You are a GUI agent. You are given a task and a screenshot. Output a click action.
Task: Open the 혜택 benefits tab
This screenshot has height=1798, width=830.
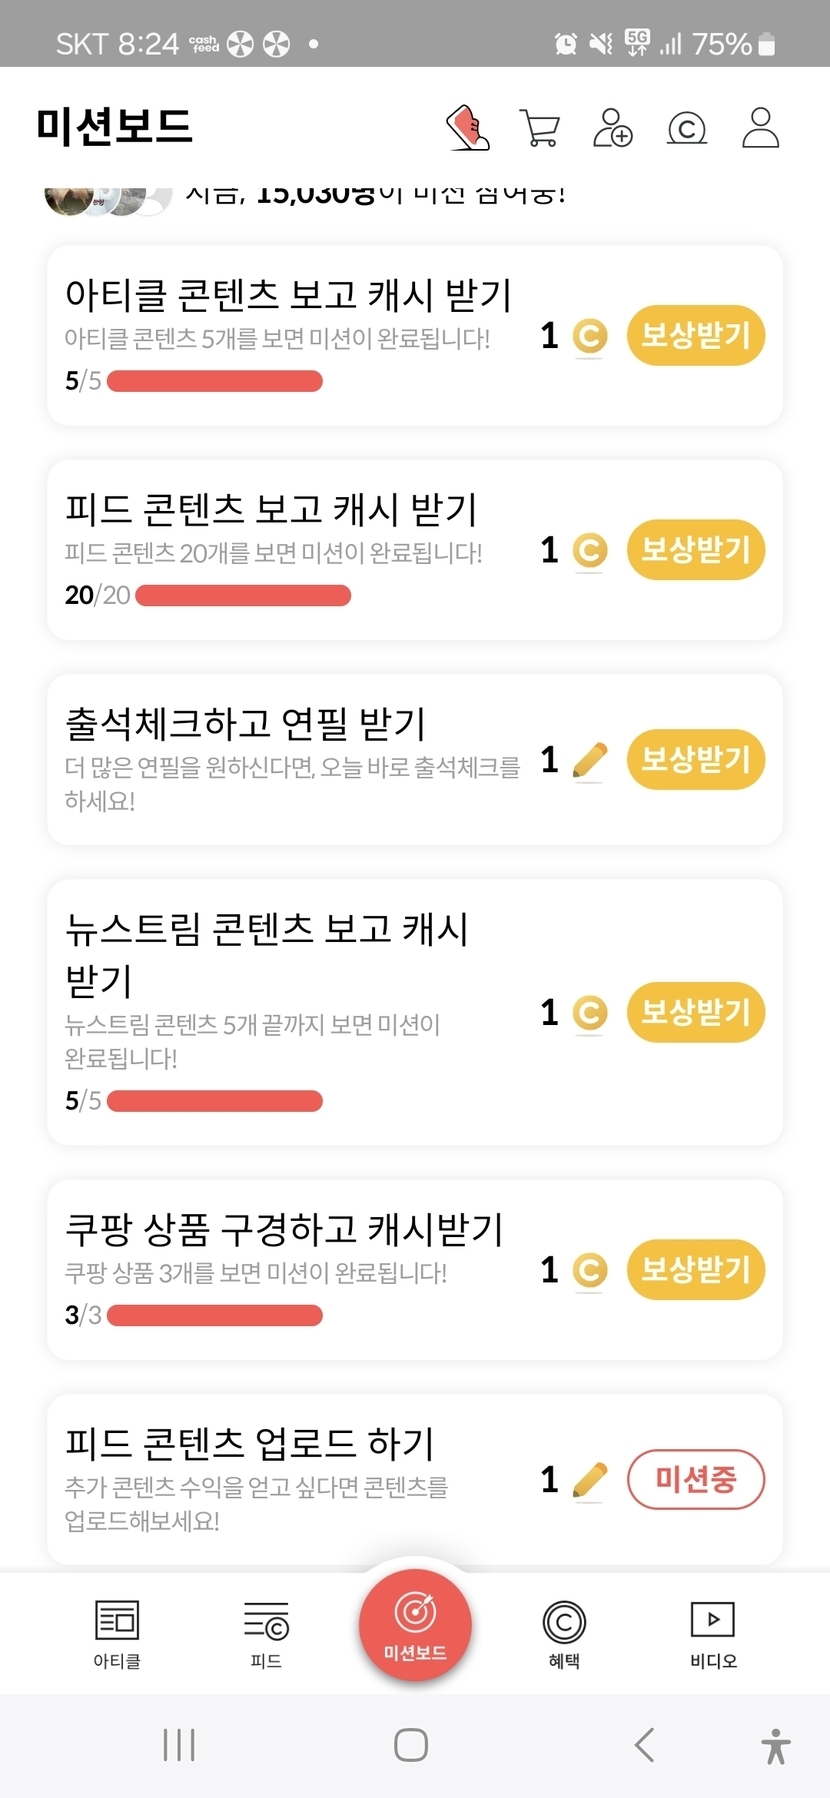564,1634
